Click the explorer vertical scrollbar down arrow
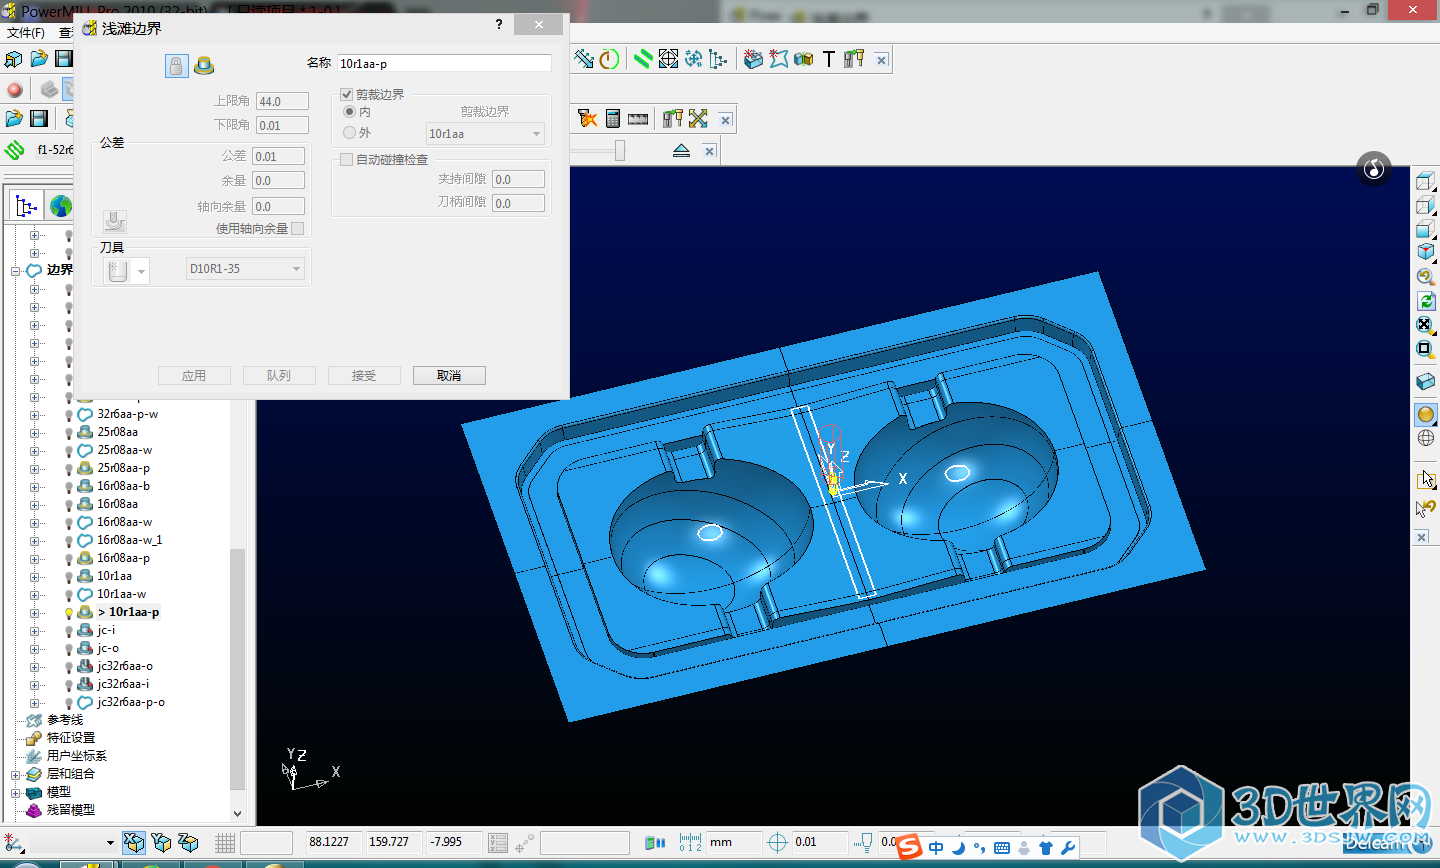Image resolution: width=1440 pixels, height=868 pixels. tap(238, 814)
